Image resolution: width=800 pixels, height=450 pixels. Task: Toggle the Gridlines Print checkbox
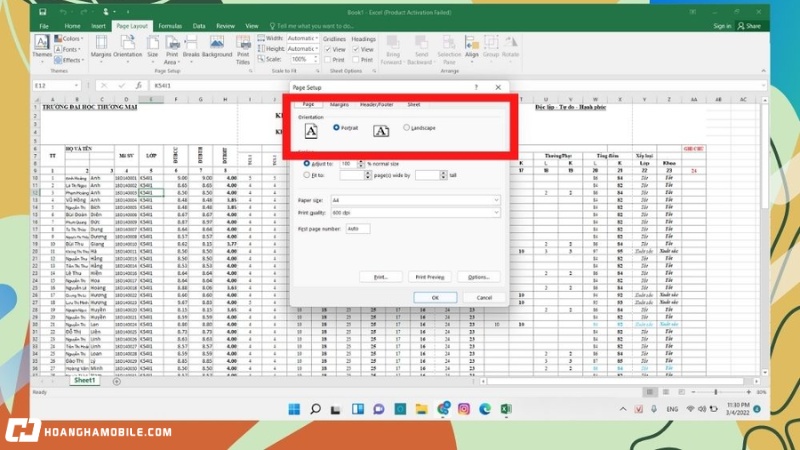point(328,60)
